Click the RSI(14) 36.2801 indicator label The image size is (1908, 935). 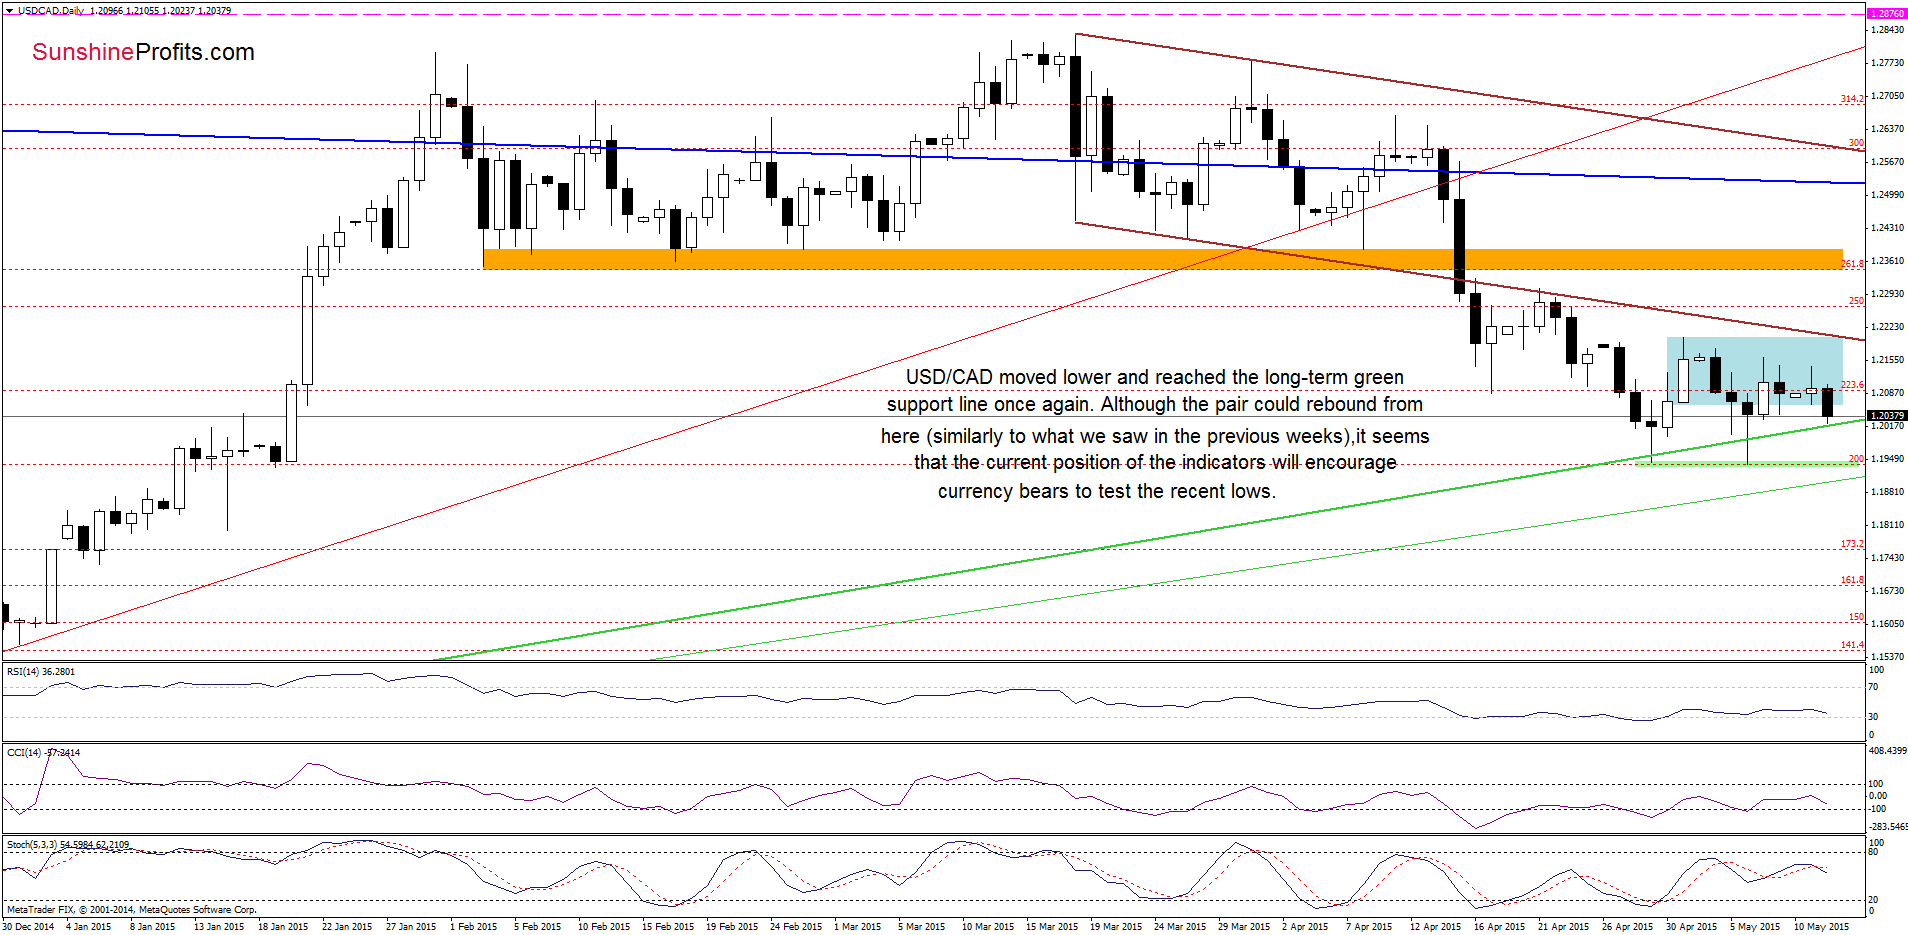(x=41, y=672)
